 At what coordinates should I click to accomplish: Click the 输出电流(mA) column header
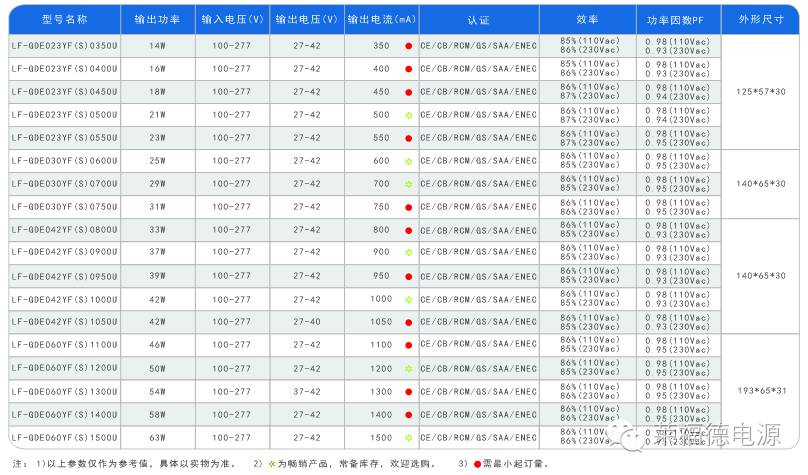point(381,20)
